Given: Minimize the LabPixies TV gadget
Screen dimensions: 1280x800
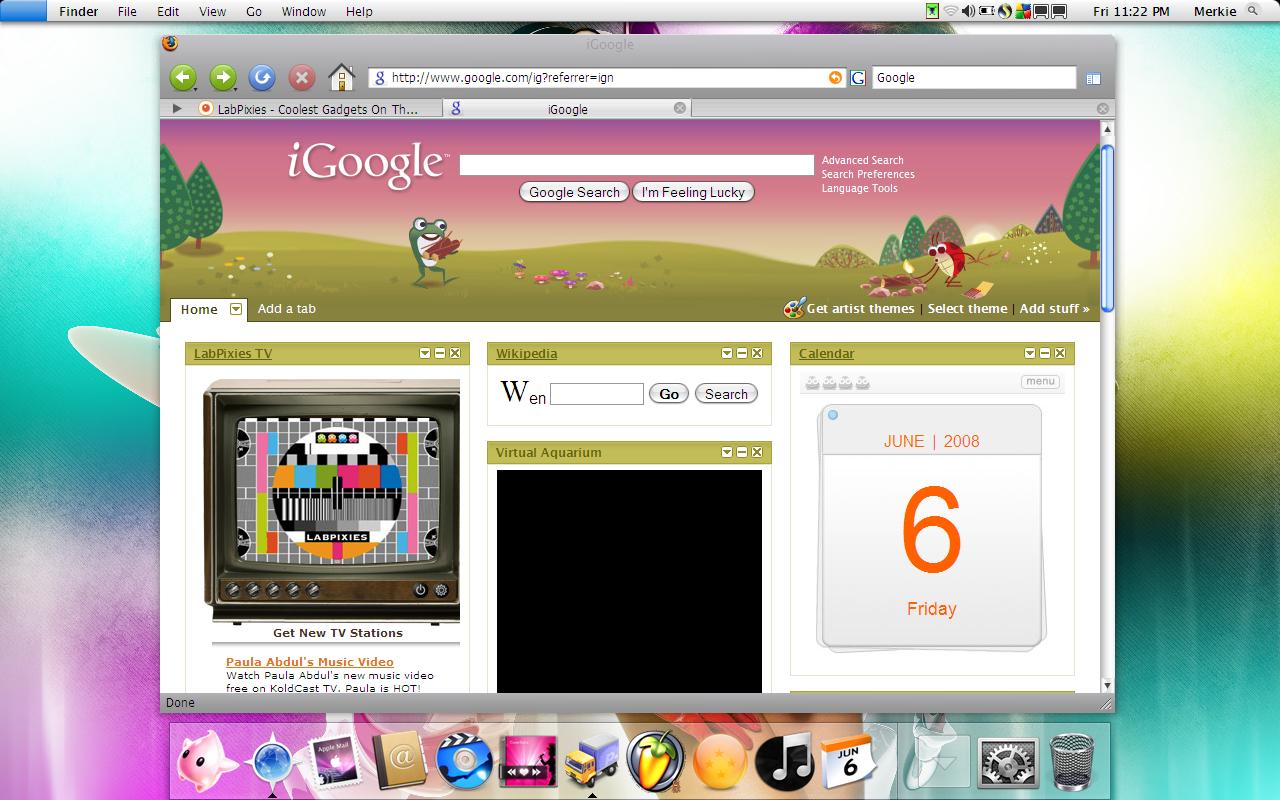Looking at the screenshot, I should (440, 353).
